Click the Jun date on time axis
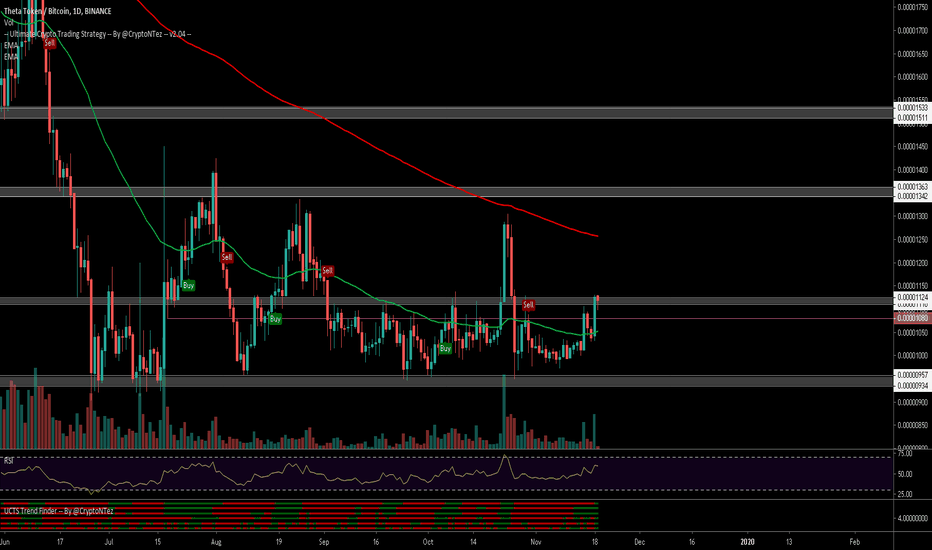 (x=5, y=542)
